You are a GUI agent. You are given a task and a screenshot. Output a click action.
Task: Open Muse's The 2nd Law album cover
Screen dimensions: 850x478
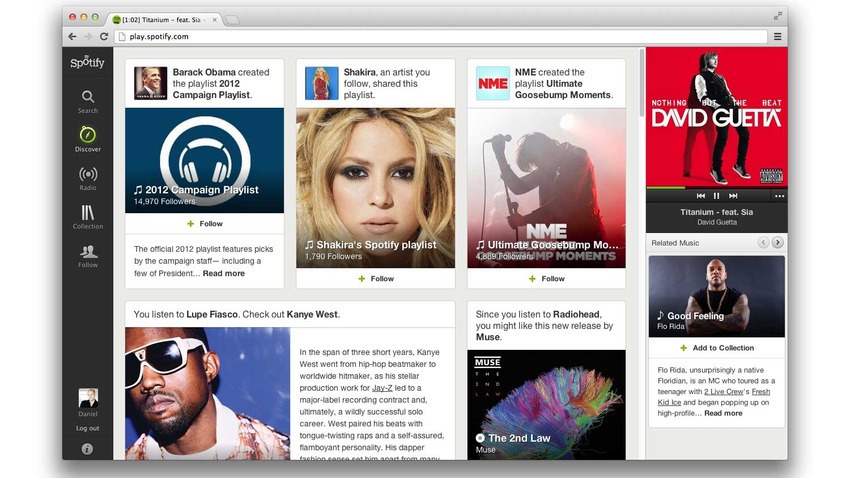[x=546, y=405]
